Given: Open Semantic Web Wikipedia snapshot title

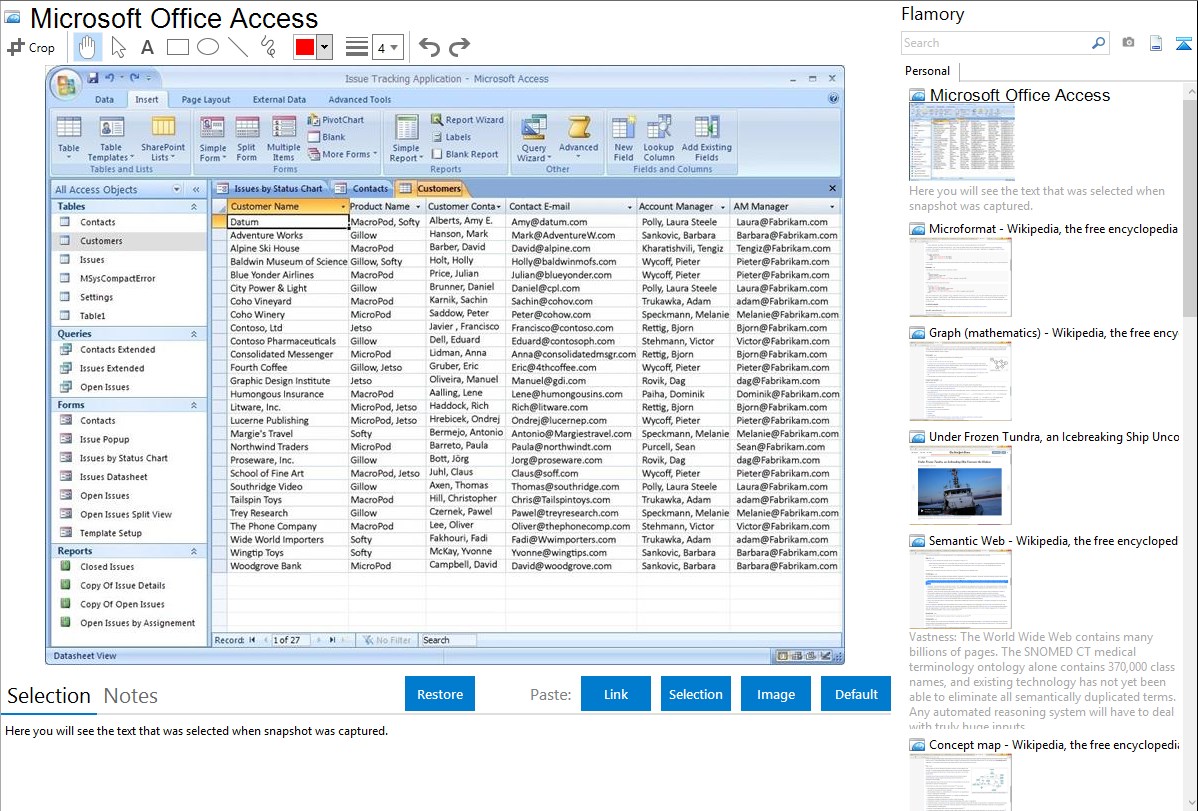Looking at the screenshot, I should point(1053,541).
